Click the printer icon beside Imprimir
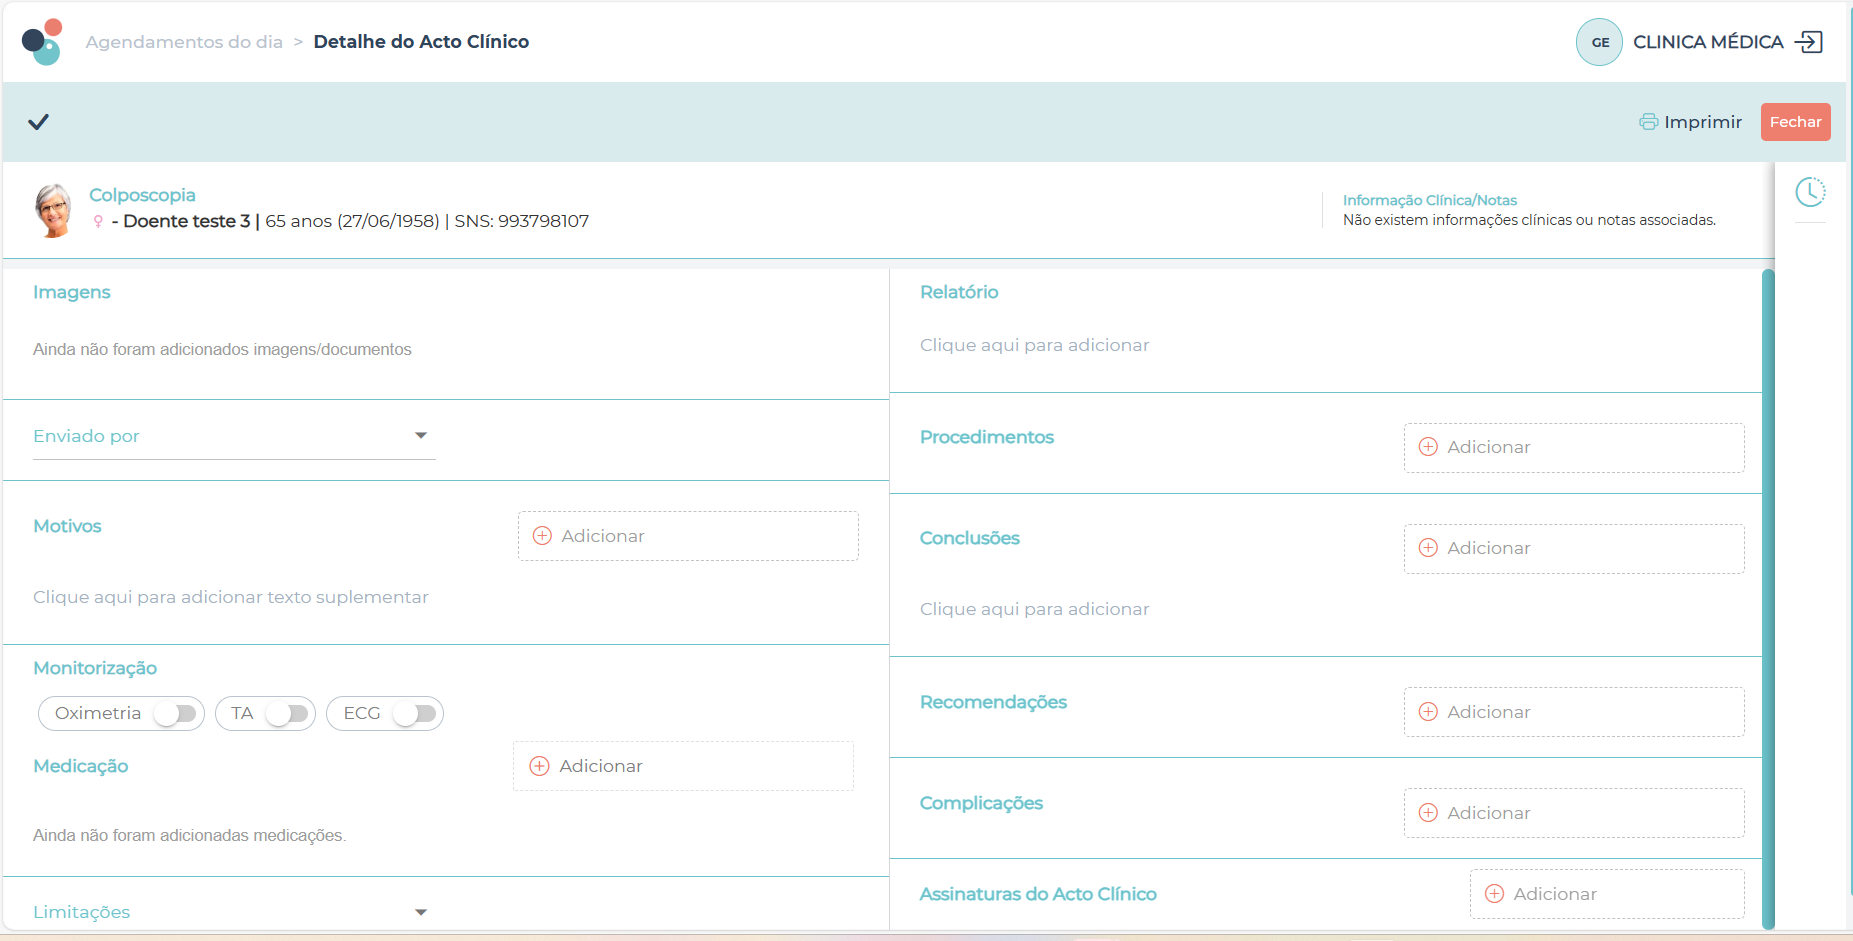The height and width of the screenshot is (941, 1853). click(1648, 122)
